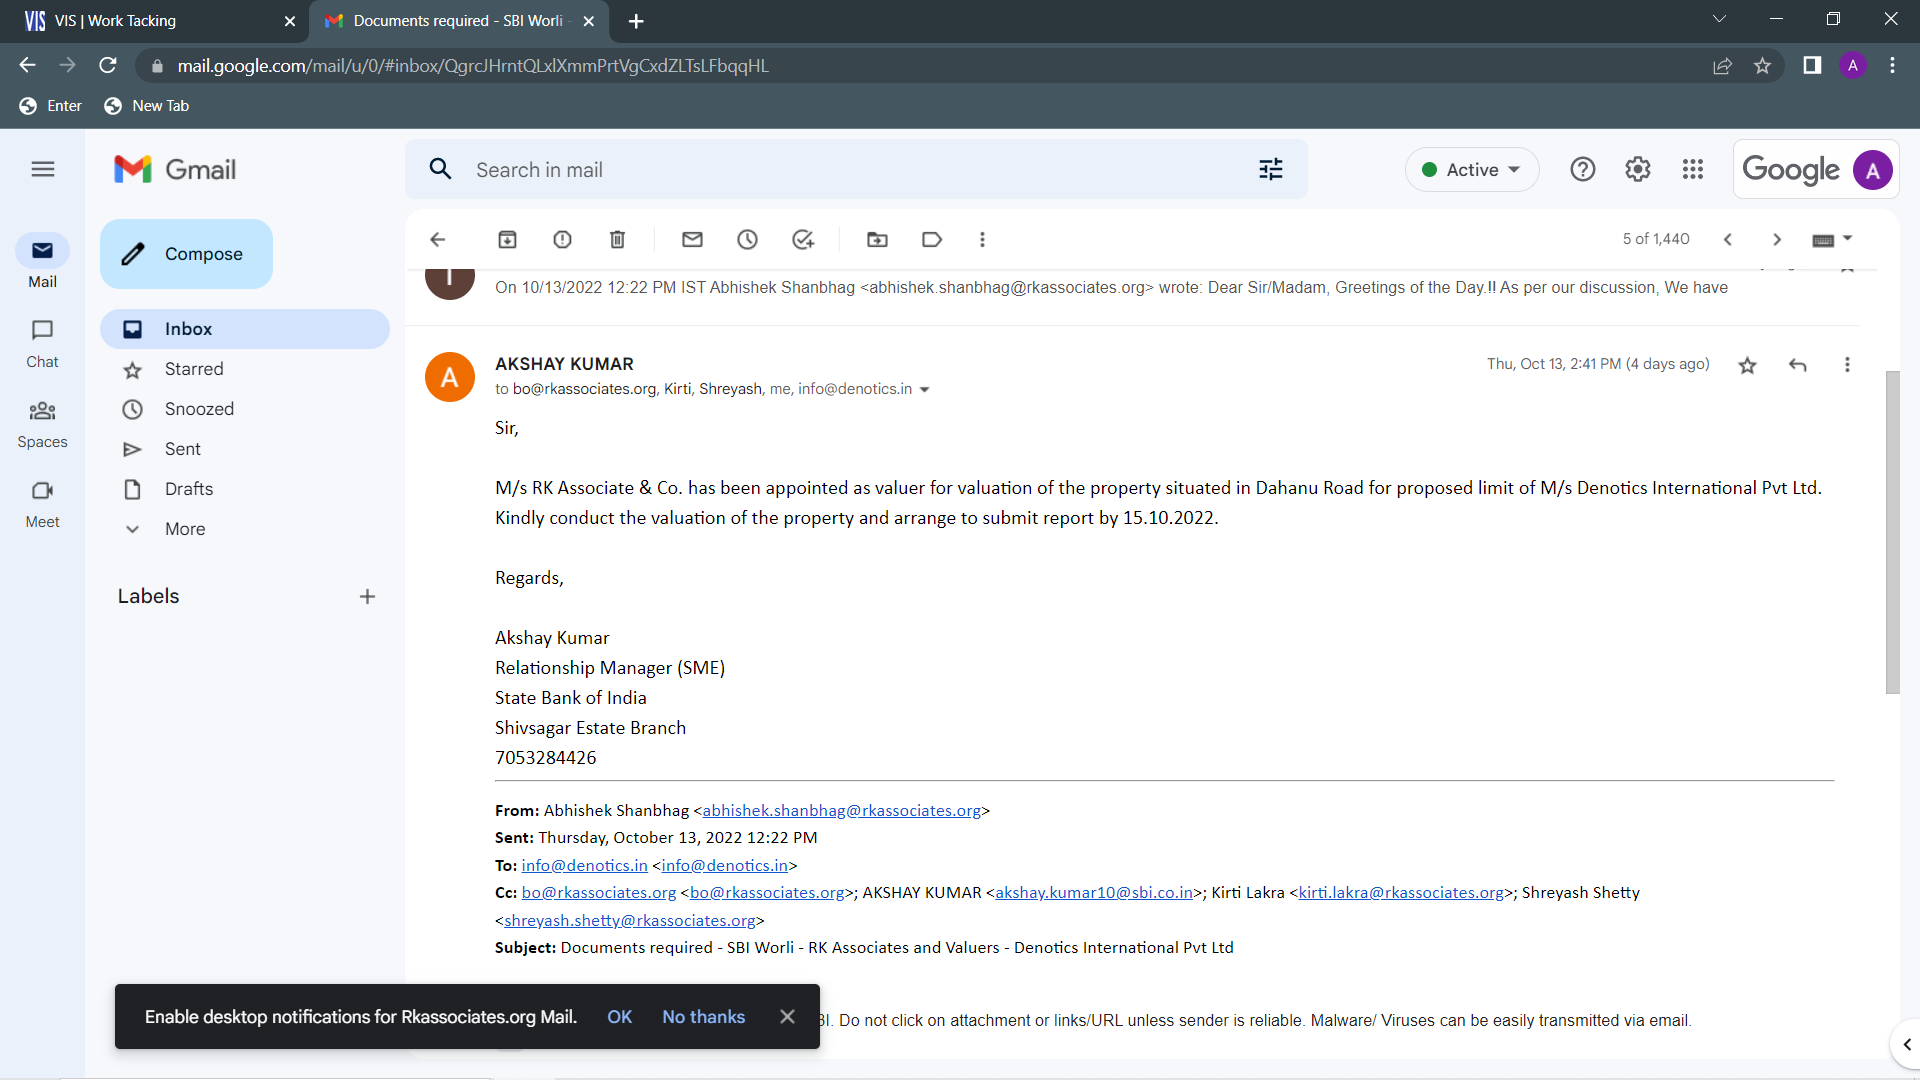Switch to Mail in side rail

click(x=42, y=261)
